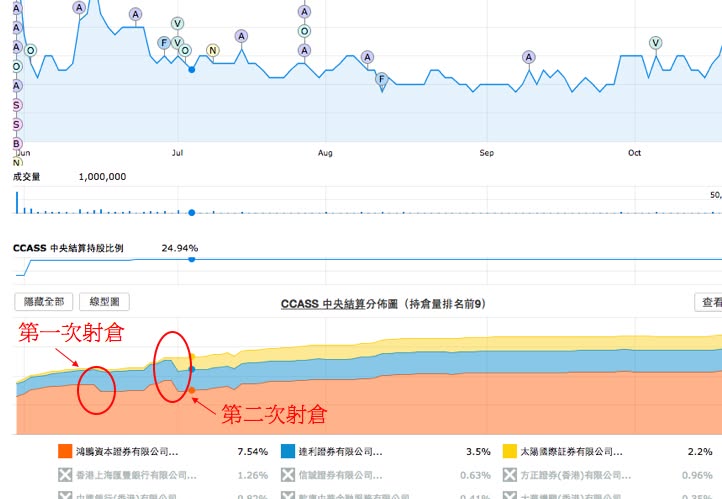Click the CCASS 中央結算持股比例 label
Image resolution: width=722 pixels, height=499 pixels.
(x=68, y=248)
